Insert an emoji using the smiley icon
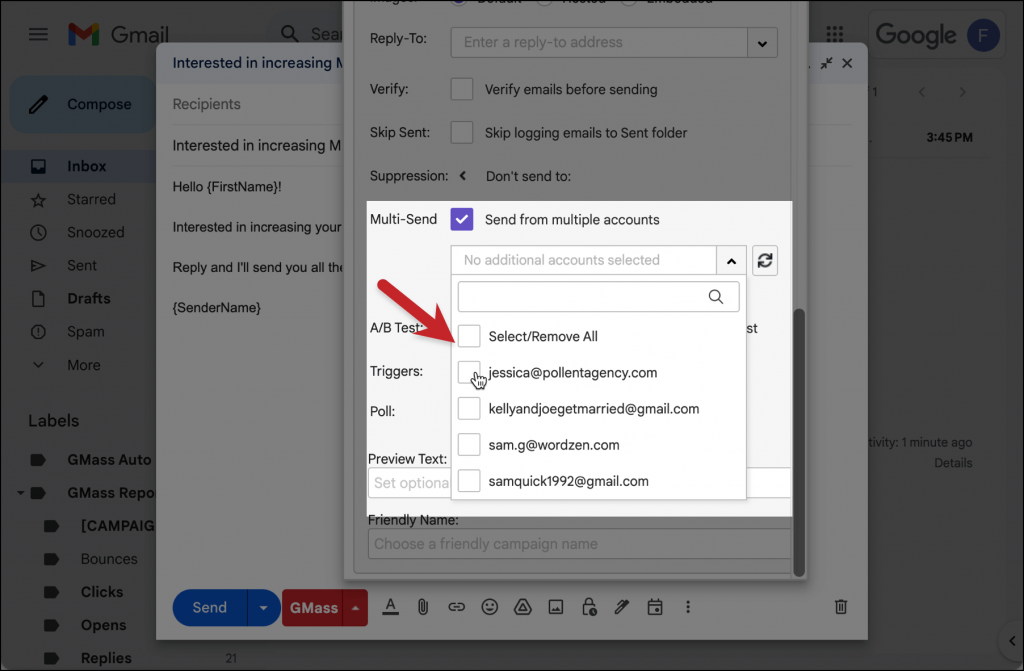The height and width of the screenshot is (671, 1024). click(x=489, y=607)
